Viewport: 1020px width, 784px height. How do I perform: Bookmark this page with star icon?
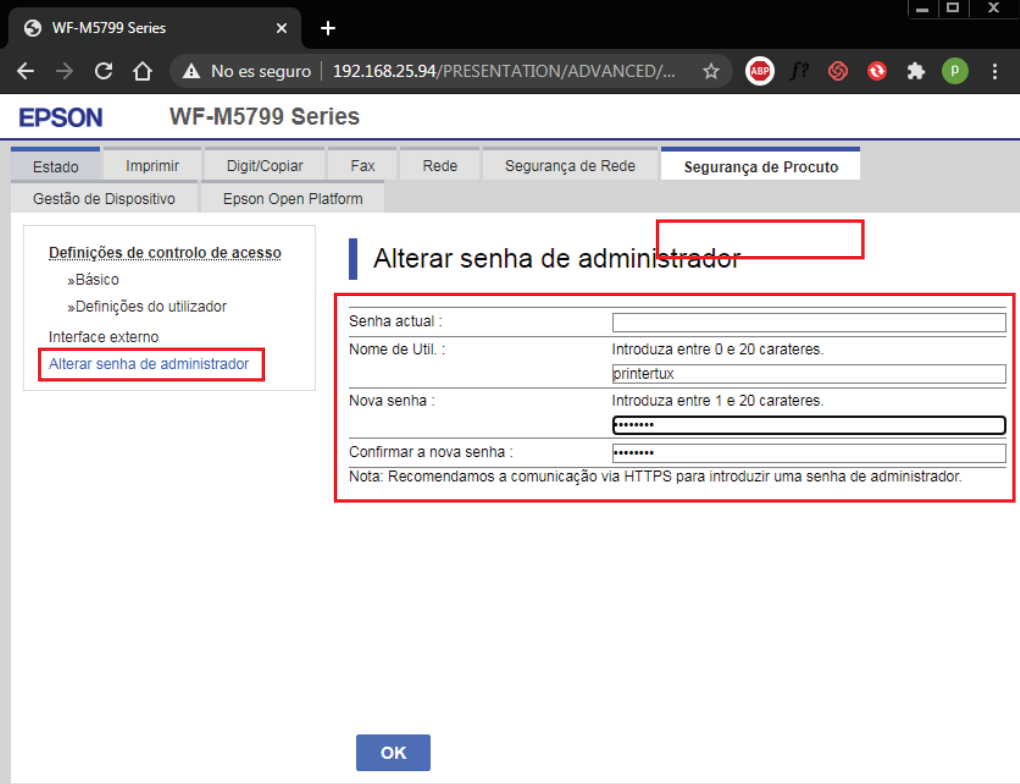711,71
